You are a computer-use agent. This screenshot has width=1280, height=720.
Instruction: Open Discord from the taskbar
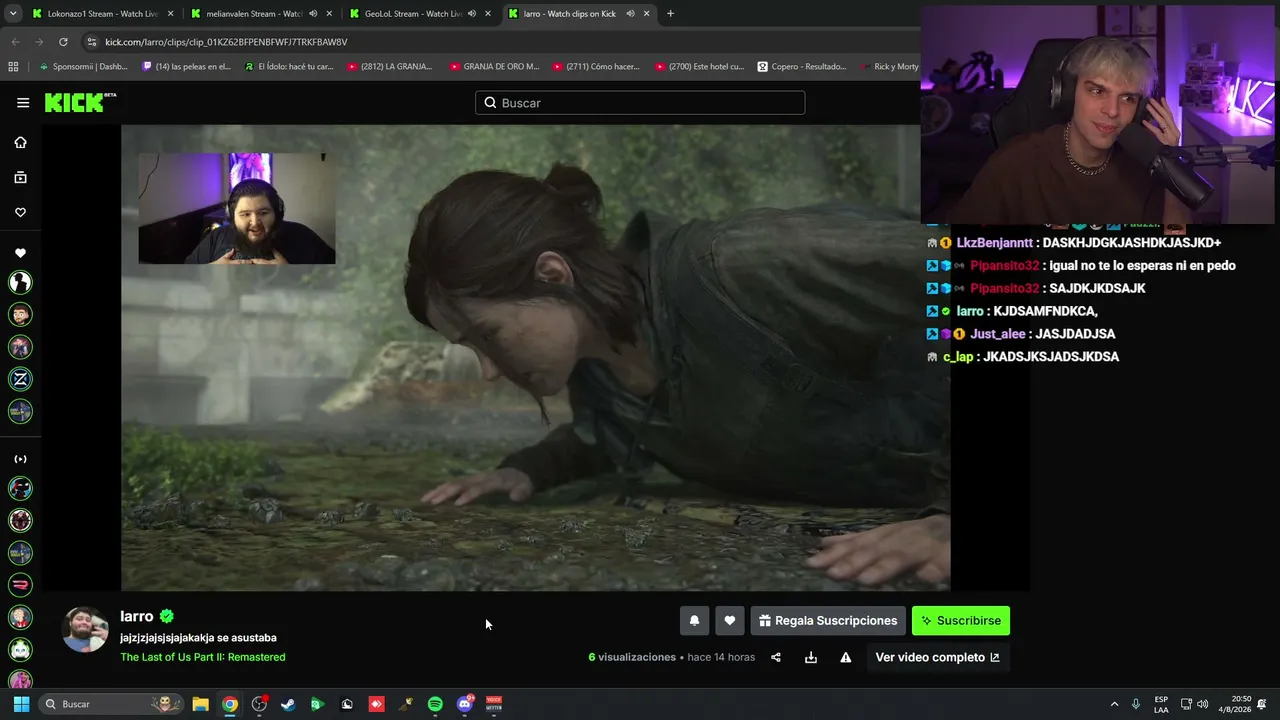coord(465,704)
